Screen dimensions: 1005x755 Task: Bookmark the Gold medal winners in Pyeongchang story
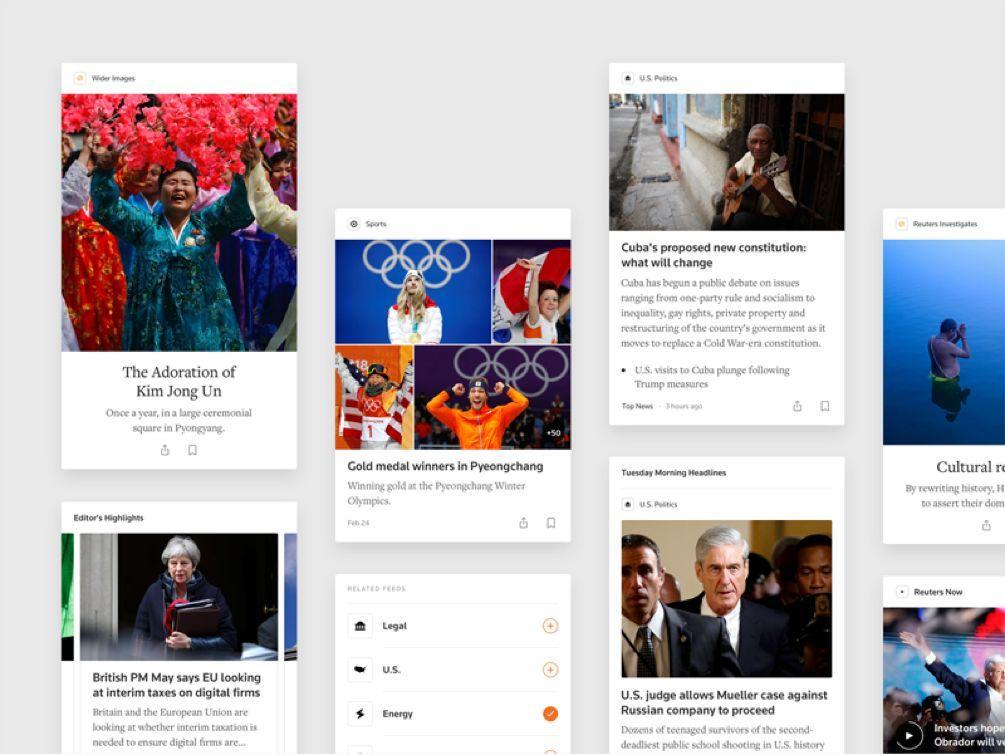point(551,523)
